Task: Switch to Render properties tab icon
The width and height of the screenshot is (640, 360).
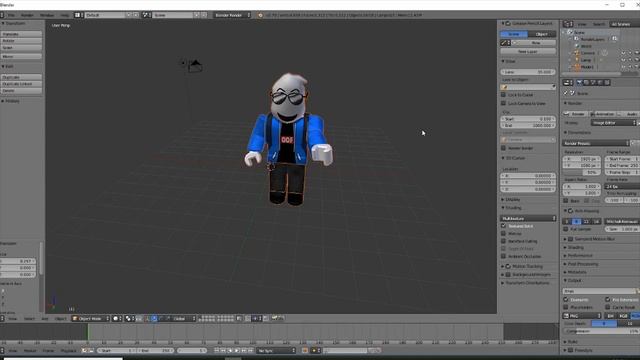Action: click(579, 82)
